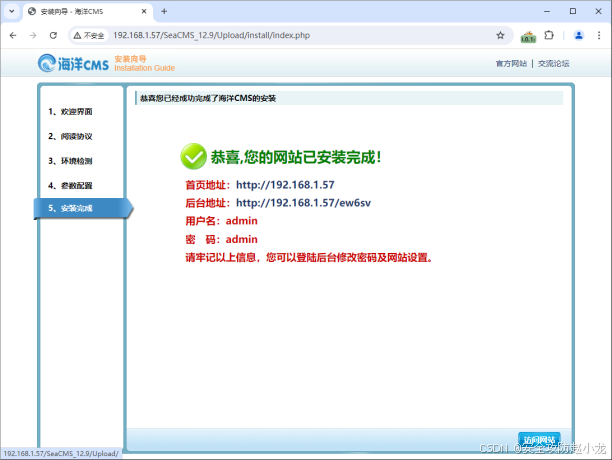Go back using the browser back arrow
Viewport: 612px width, 460px height.
click(13, 36)
